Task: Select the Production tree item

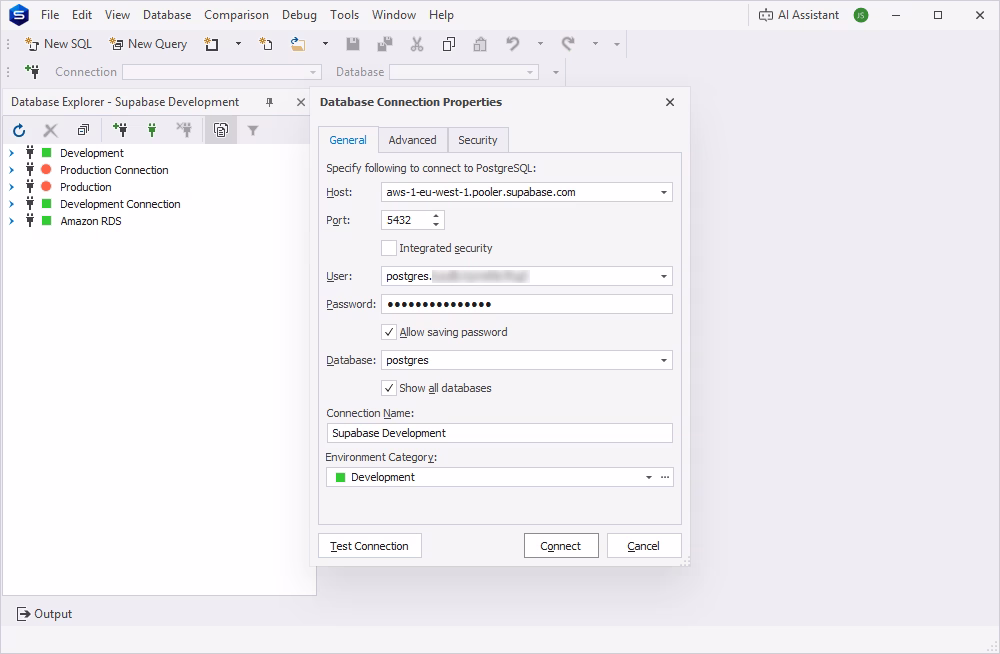Action: [x=85, y=187]
